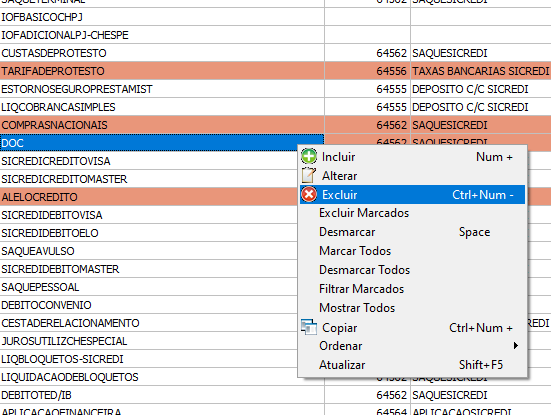The width and height of the screenshot is (551, 415).
Task: Select the SICREDICREDITOVISA row
Action: 149,161
